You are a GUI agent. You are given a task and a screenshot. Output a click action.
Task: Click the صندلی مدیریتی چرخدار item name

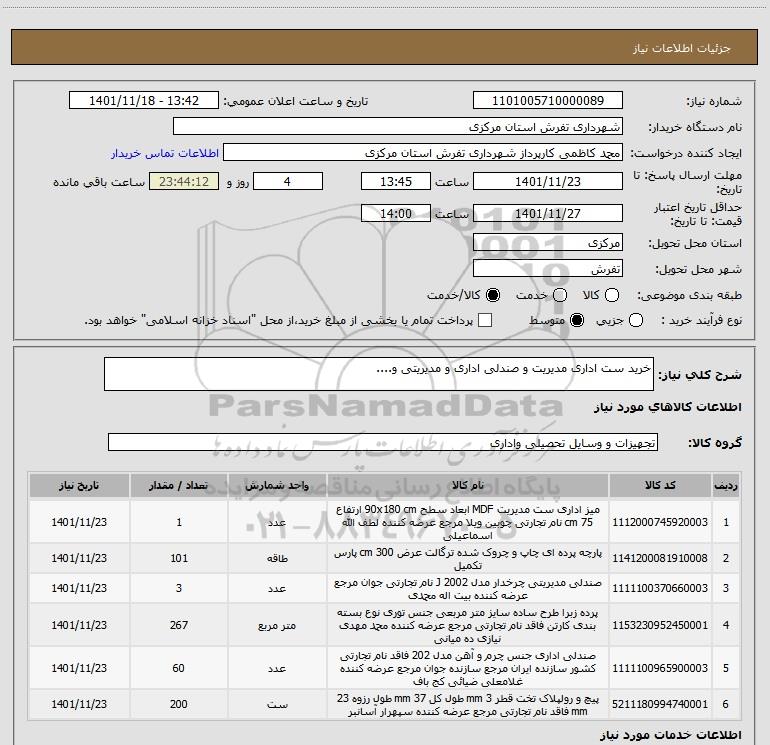468,589
